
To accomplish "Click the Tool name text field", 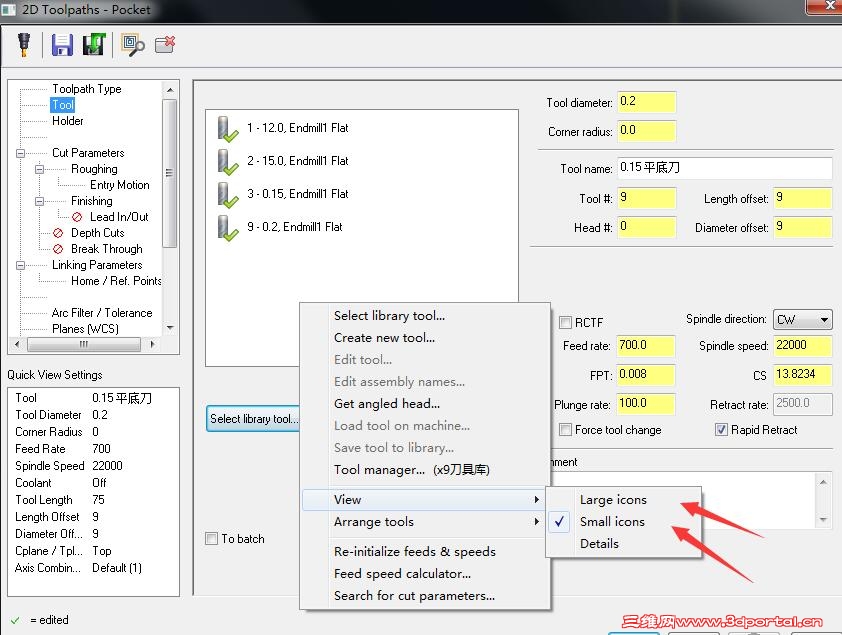I will [x=725, y=168].
